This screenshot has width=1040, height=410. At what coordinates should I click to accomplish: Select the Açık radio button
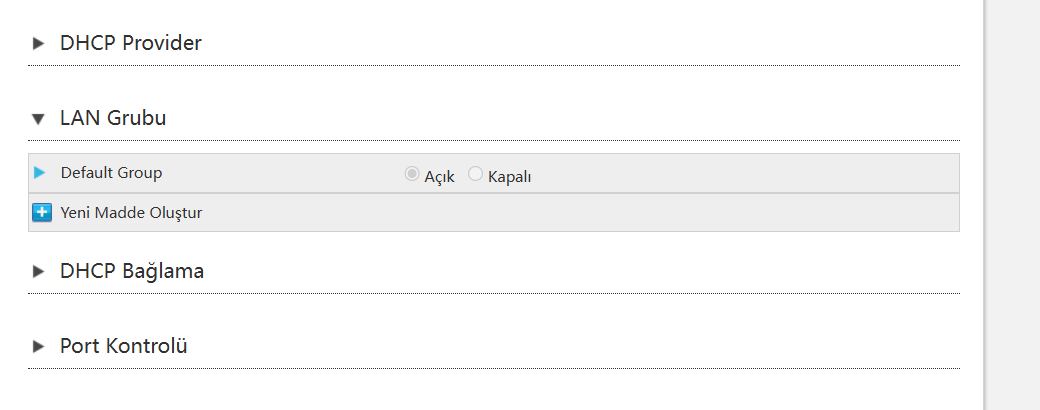[411, 174]
